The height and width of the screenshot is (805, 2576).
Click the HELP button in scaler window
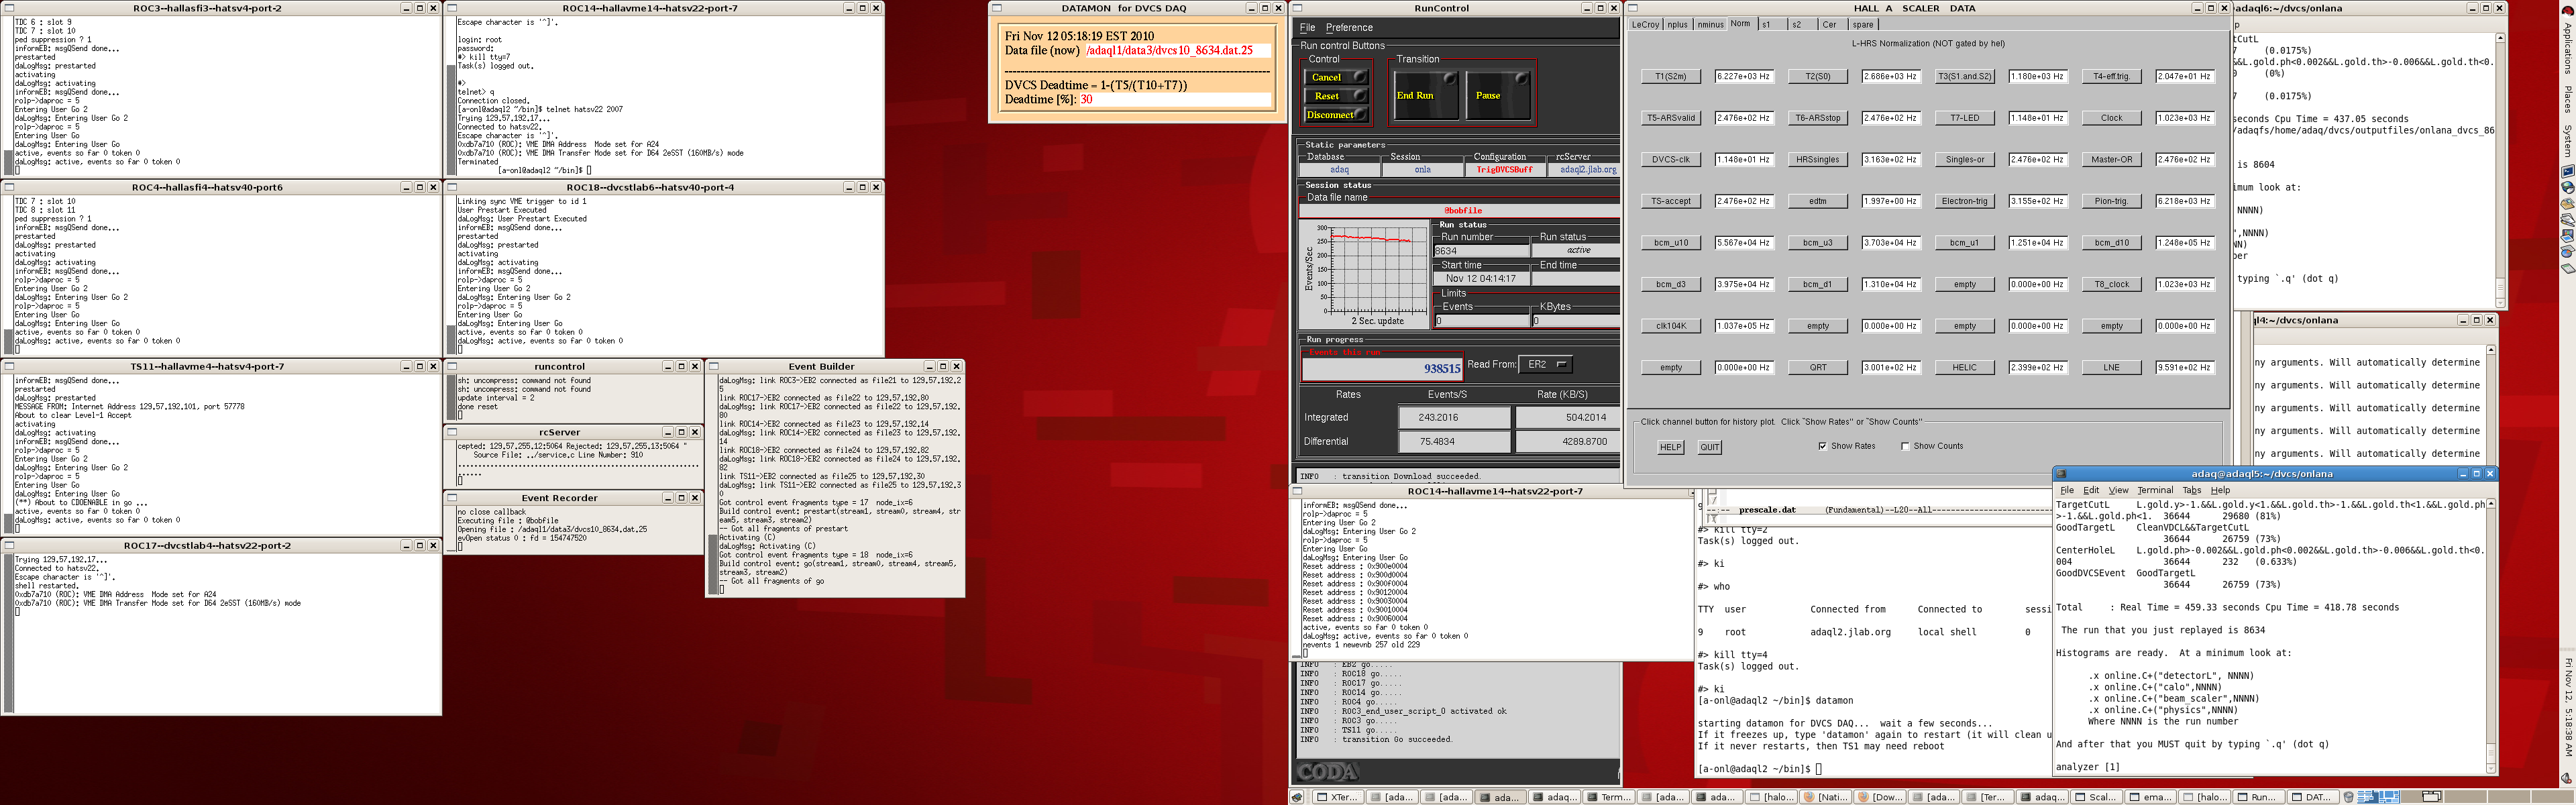coord(1670,447)
